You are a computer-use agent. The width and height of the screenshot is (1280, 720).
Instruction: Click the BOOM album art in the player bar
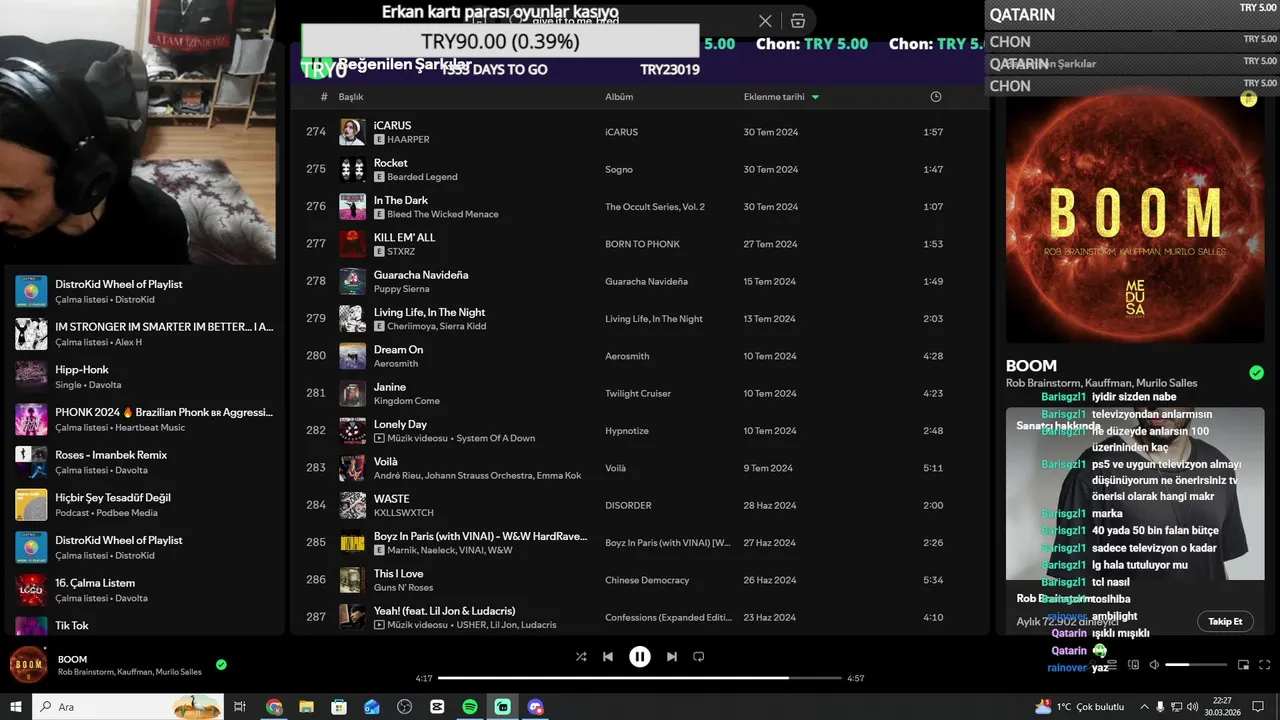click(28, 664)
